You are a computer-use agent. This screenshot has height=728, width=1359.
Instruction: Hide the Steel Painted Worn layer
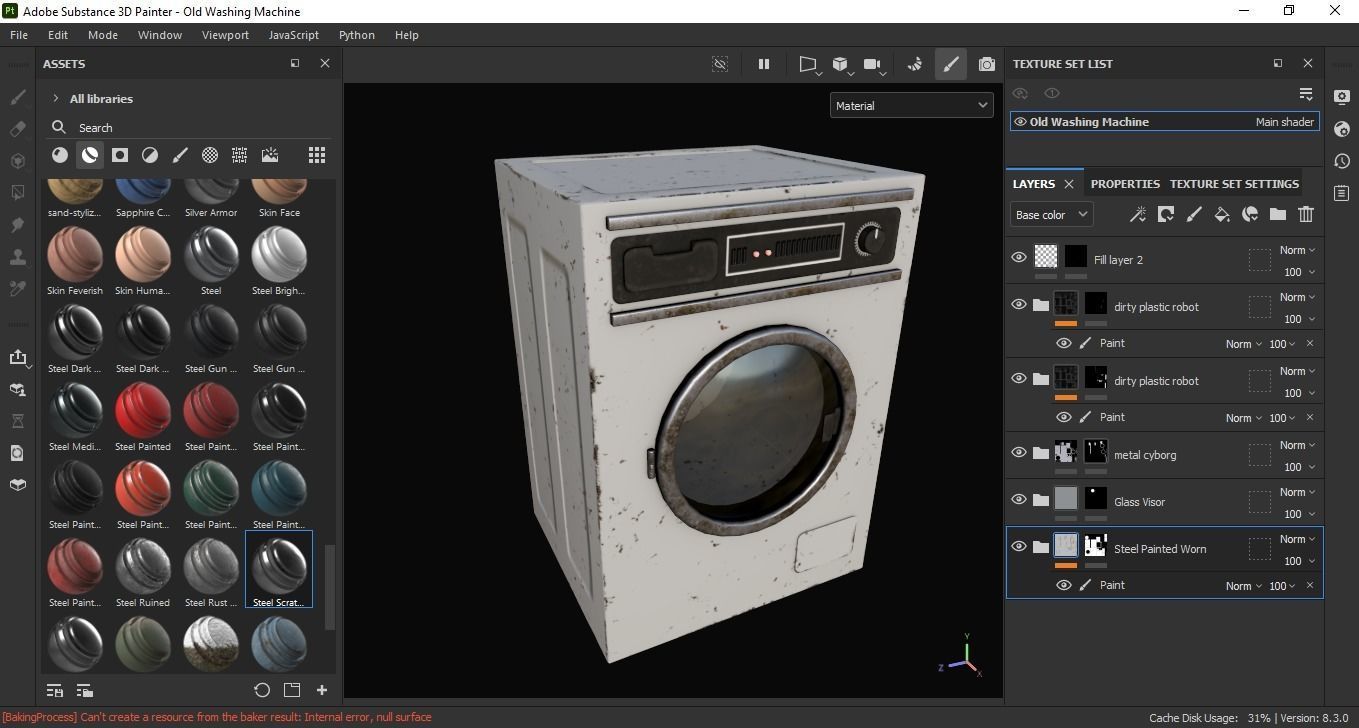(x=1019, y=546)
